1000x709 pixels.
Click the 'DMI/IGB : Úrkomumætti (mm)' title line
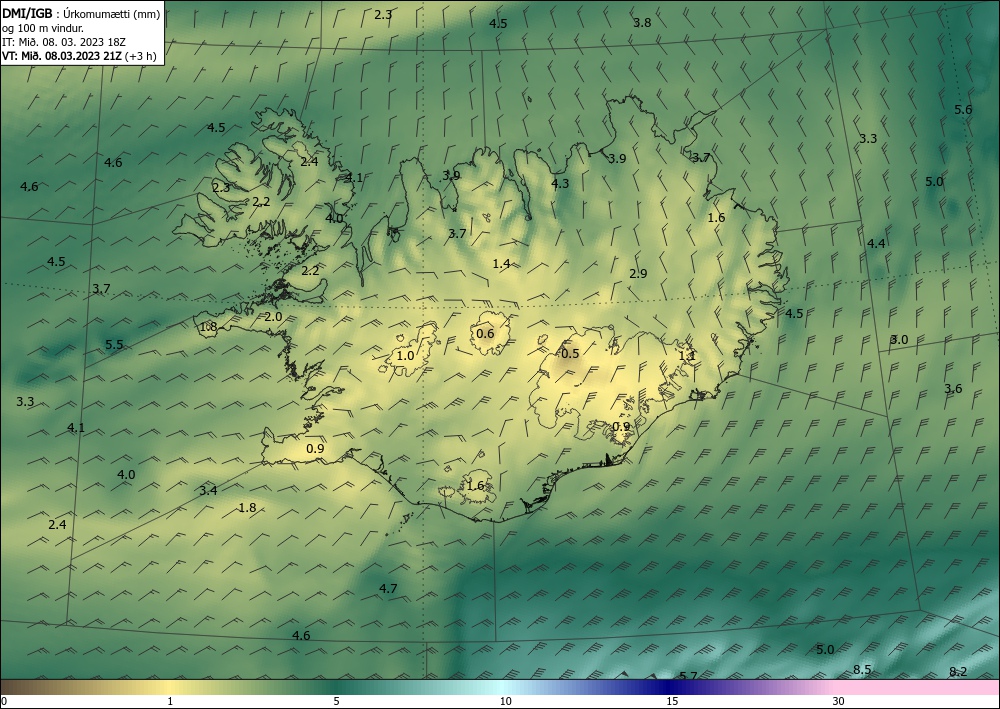point(81,15)
